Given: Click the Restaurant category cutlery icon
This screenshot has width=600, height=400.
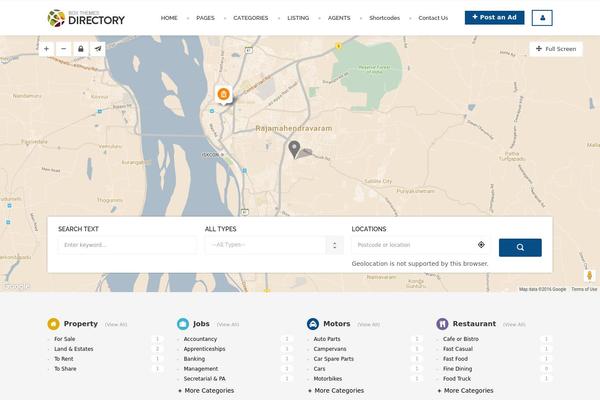Looking at the screenshot, I should (x=442, y=324).
